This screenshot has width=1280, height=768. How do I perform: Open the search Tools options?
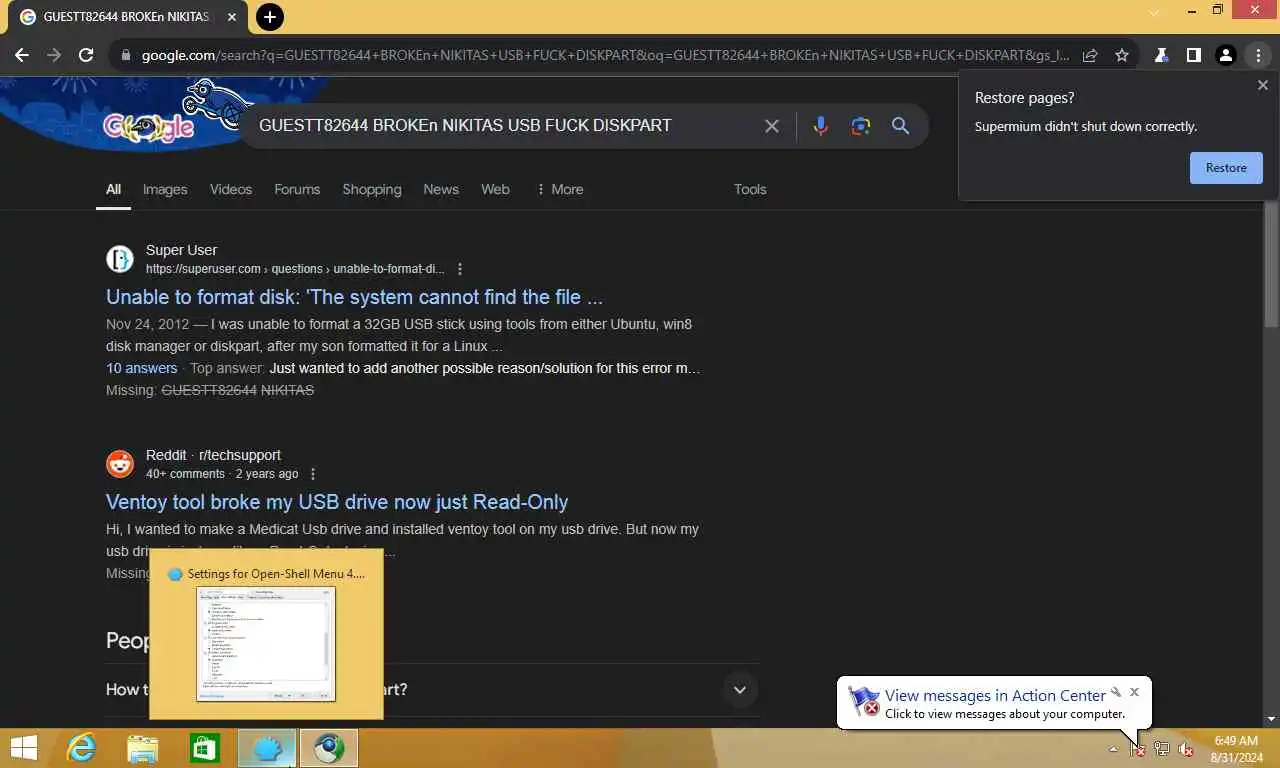point(750,189)
